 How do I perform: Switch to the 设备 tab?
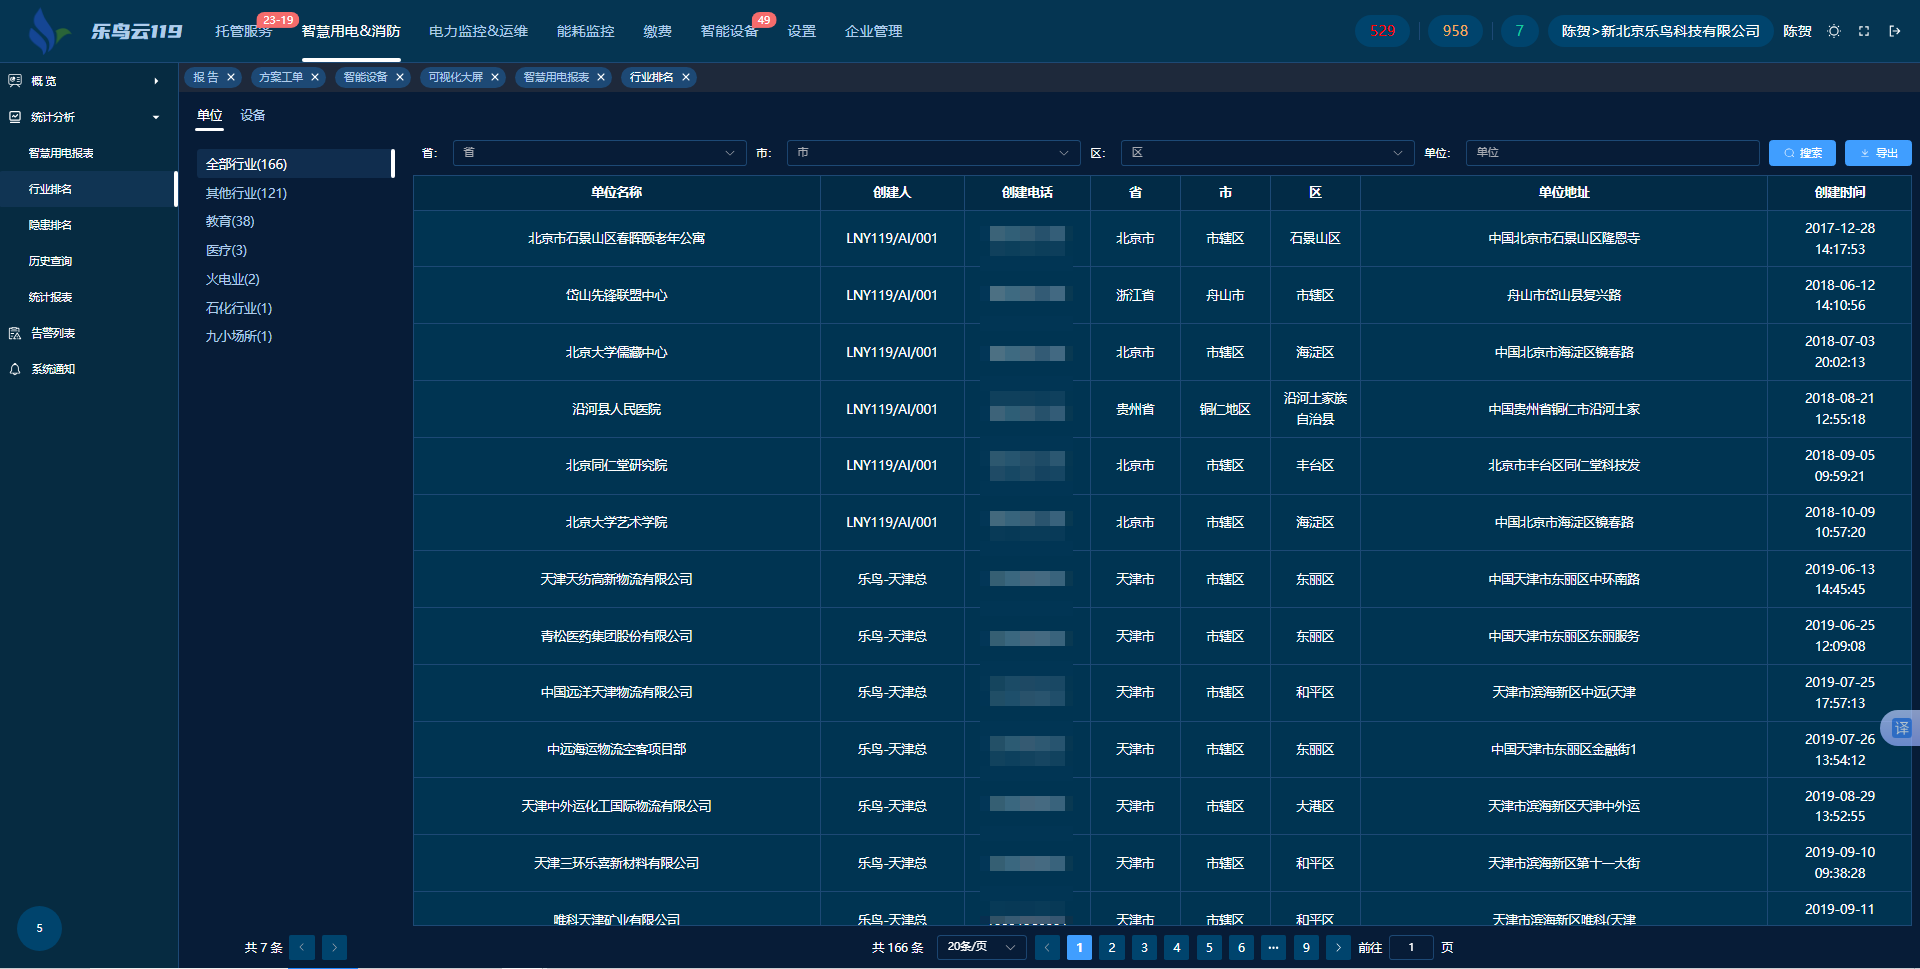[x=253, y=116]
